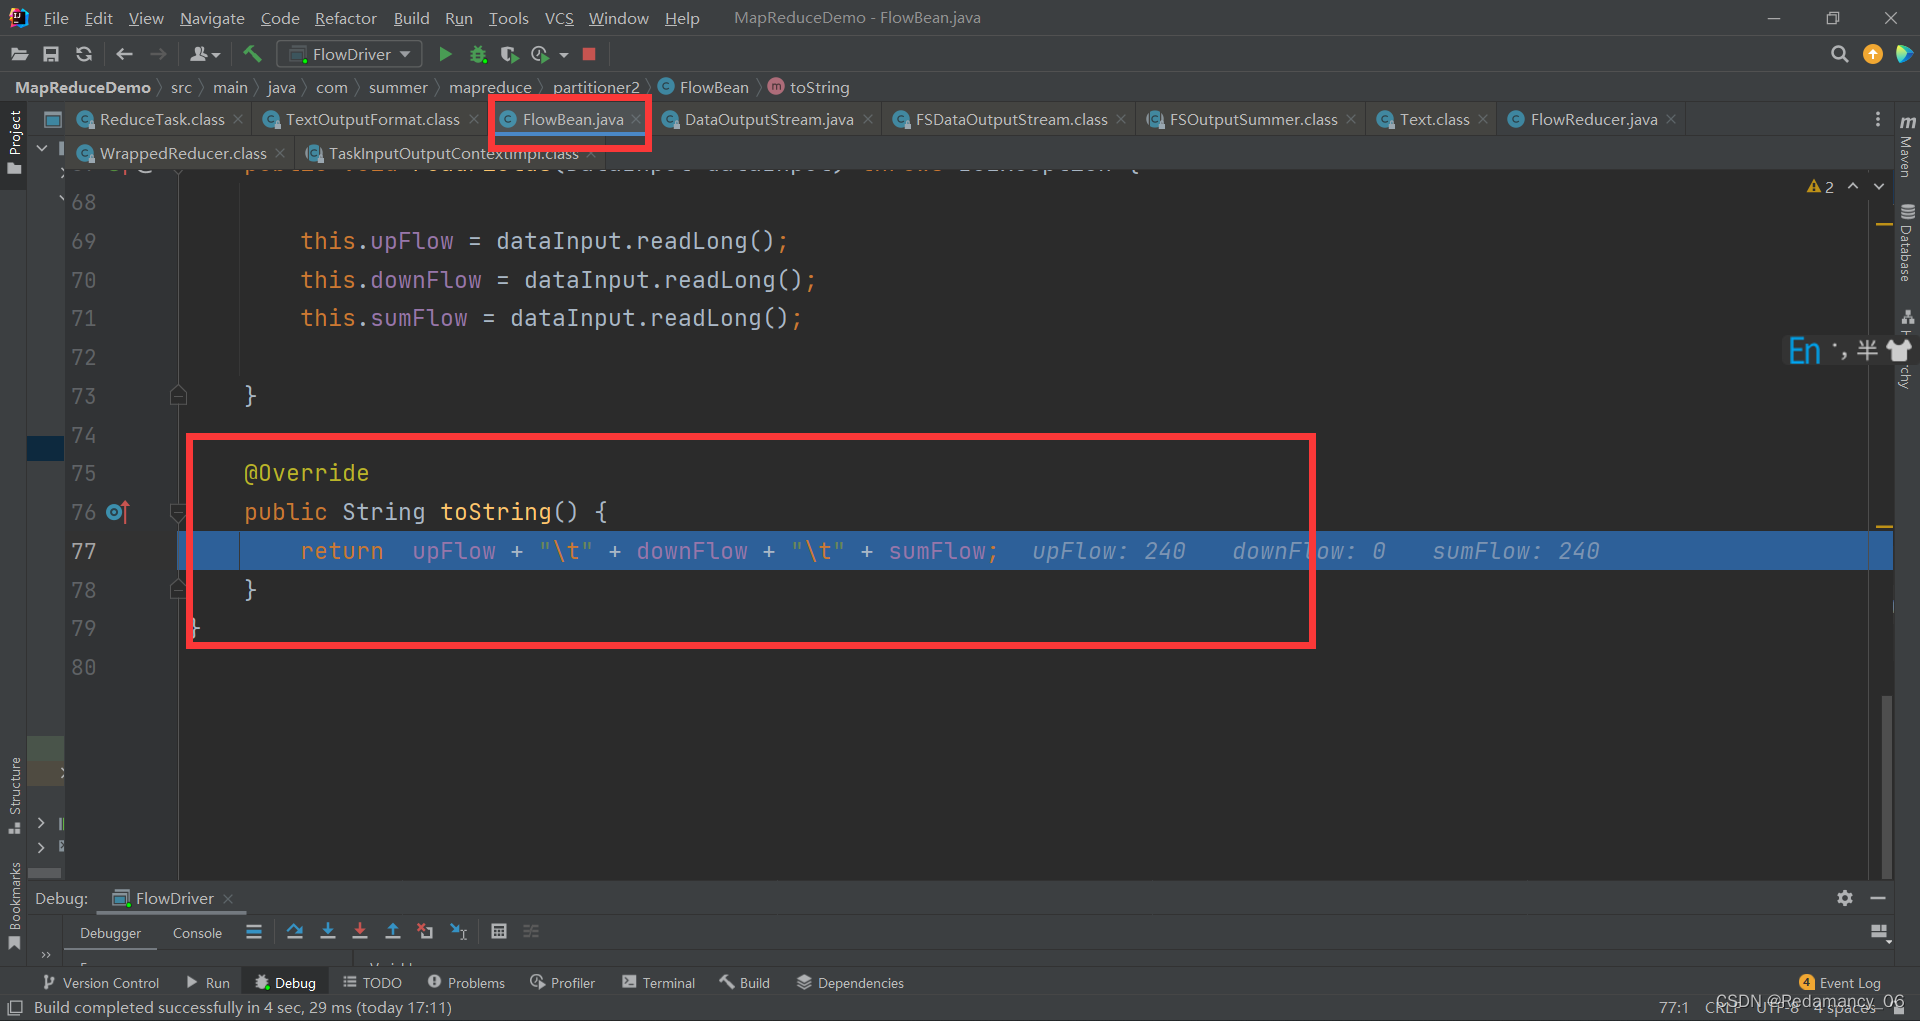This screenshot has width=1920, height=1021.
Task: Navigate forward with the right arrow
Action: (x=158, y=54)
